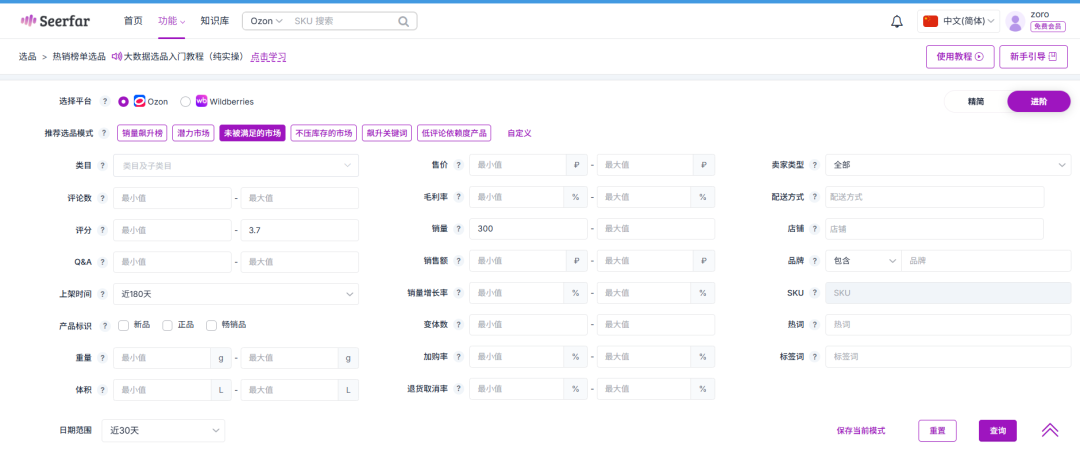Open the 日期范围 dropdown

tap(163, 430)
